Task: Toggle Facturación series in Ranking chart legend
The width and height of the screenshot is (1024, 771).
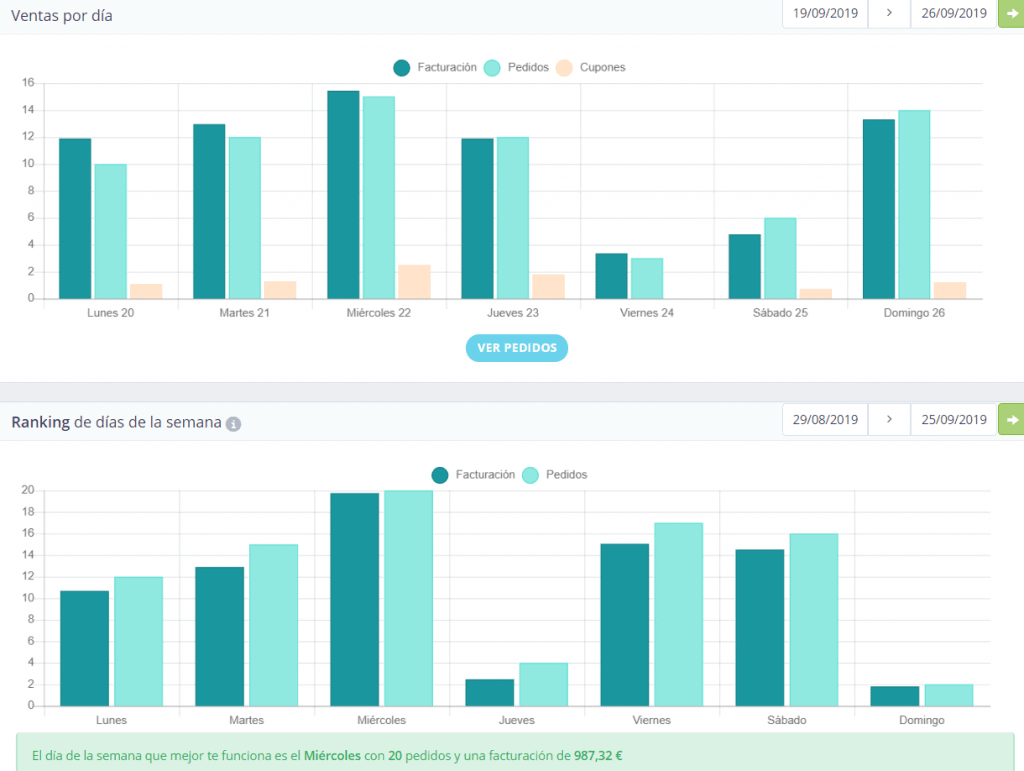Action: click(x=473, y=475)
